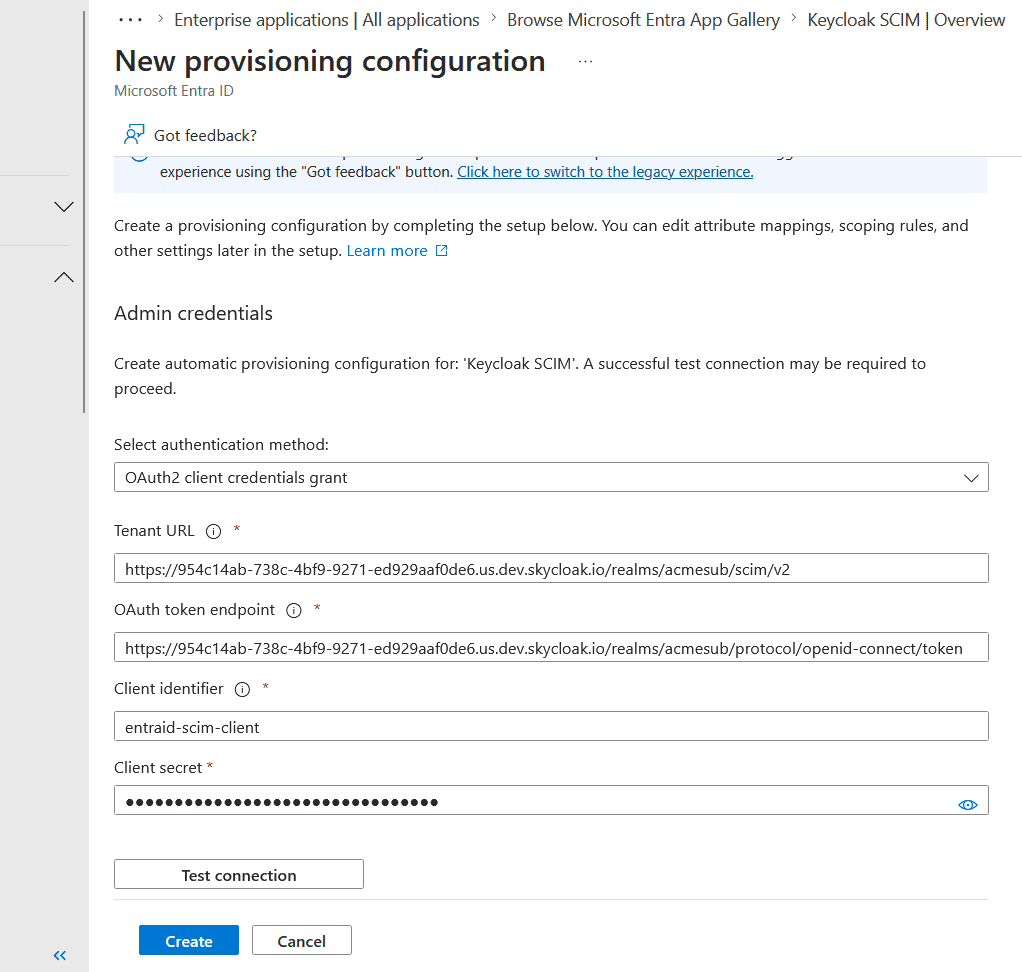Viewport: 1022px width, 972px height.
Task: Click the Admin credentials heading
Action: tap(194, 314)
